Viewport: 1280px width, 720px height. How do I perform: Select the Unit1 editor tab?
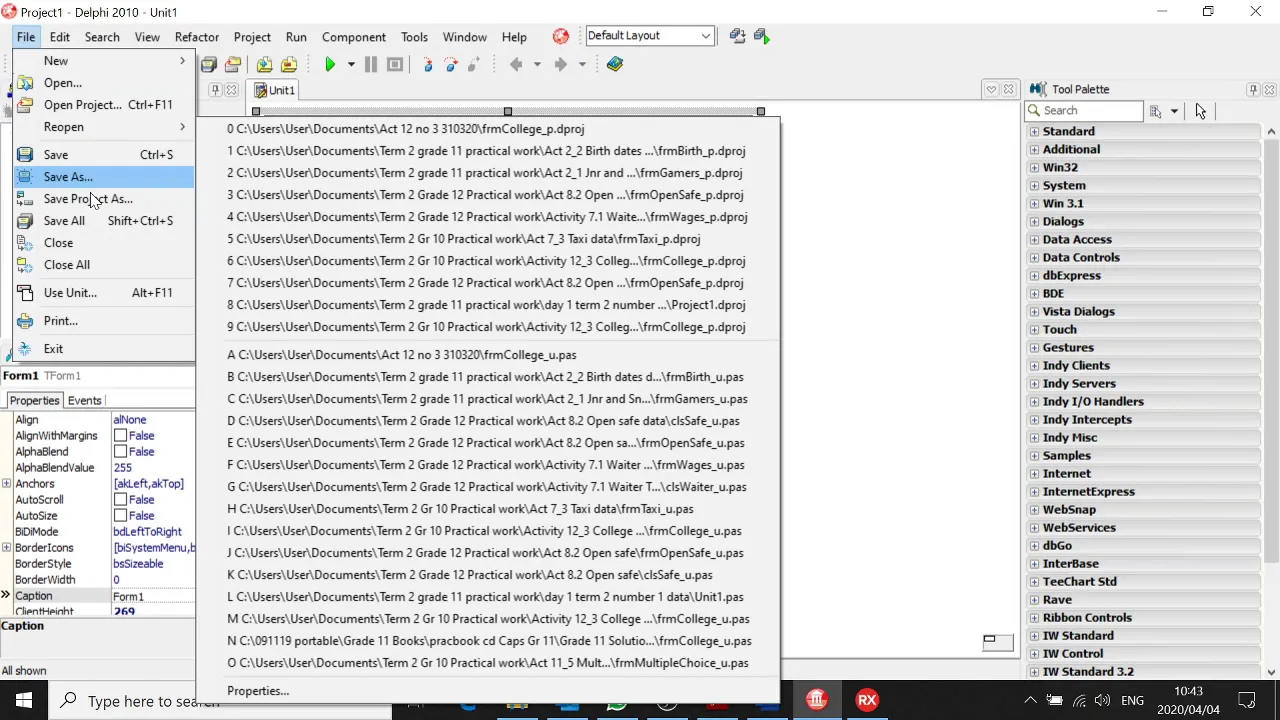(x=275, y=90)
